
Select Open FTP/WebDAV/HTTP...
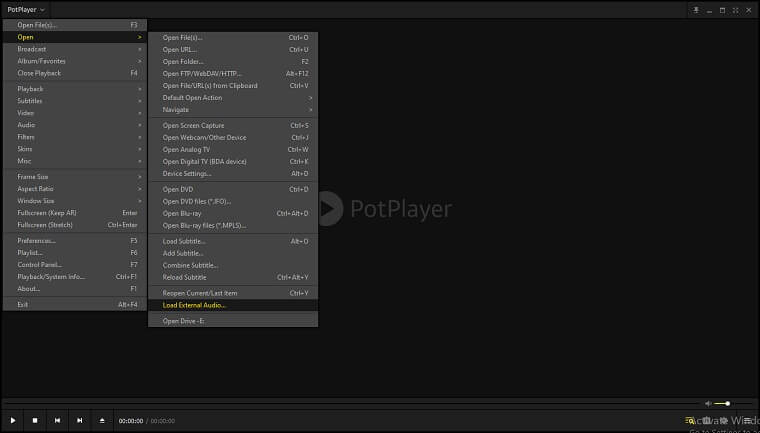tap(233, 74)
